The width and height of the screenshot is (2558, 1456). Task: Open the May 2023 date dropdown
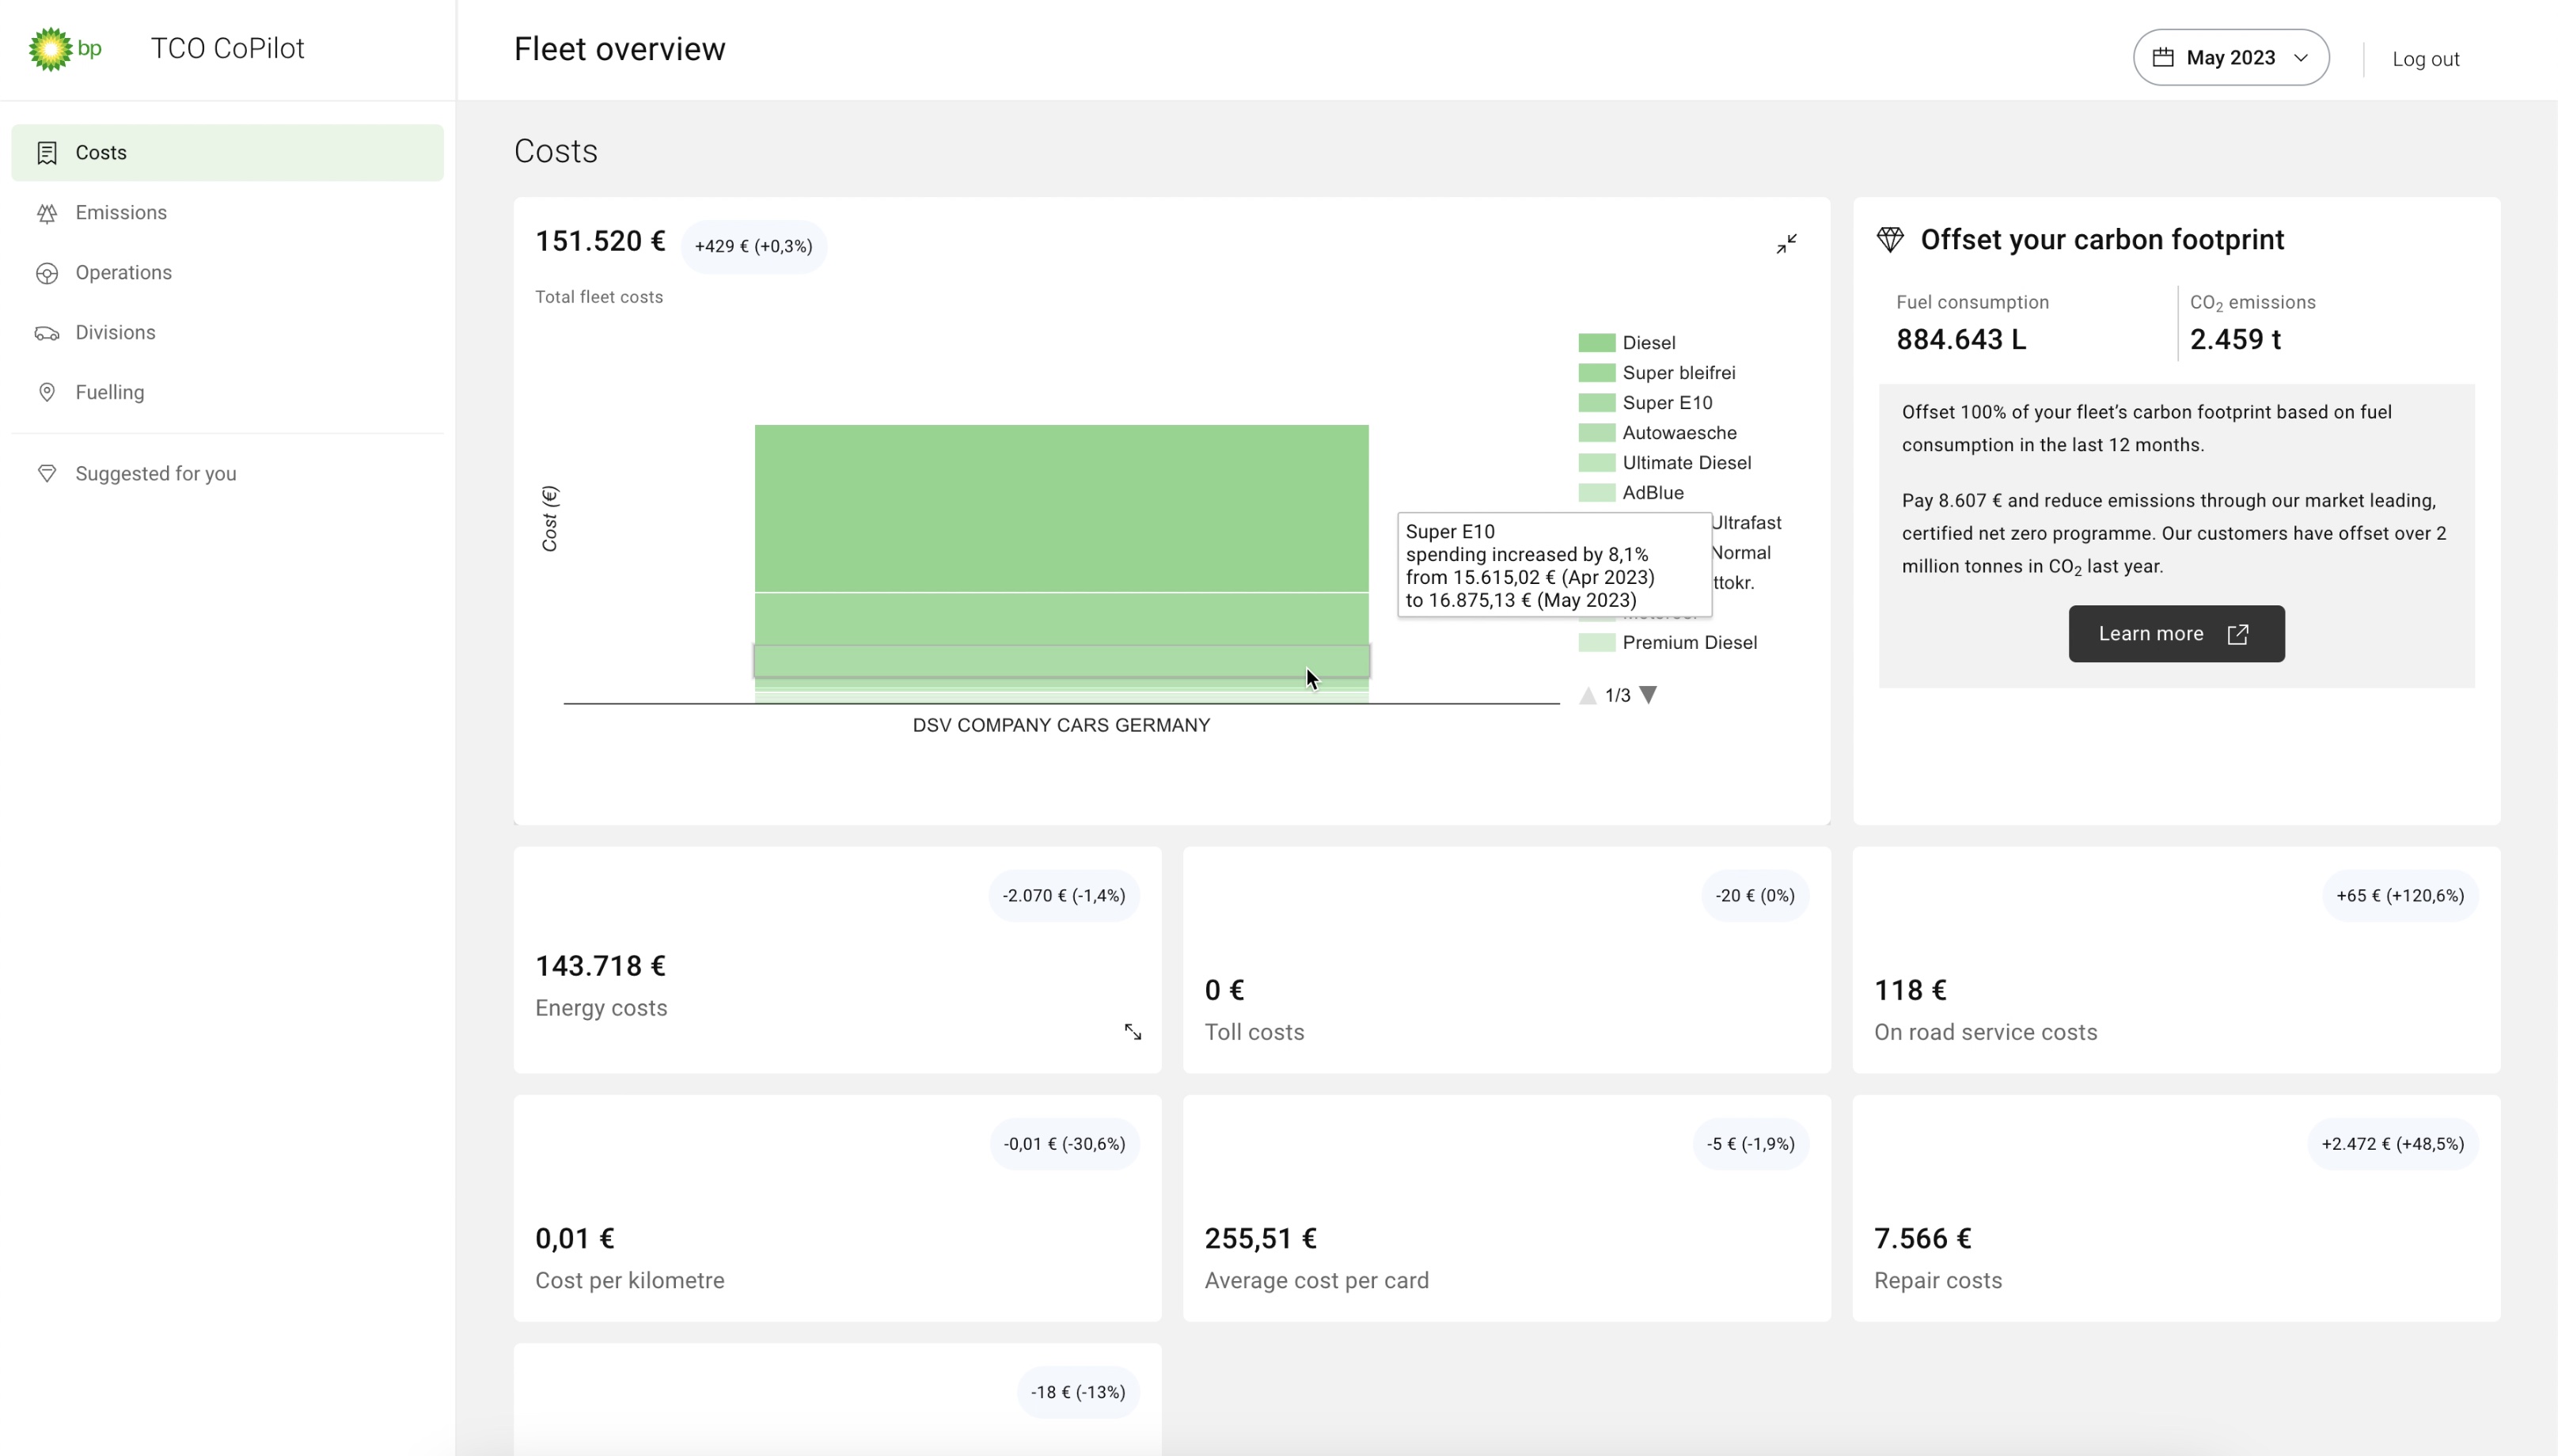(x=2230, y=58)
